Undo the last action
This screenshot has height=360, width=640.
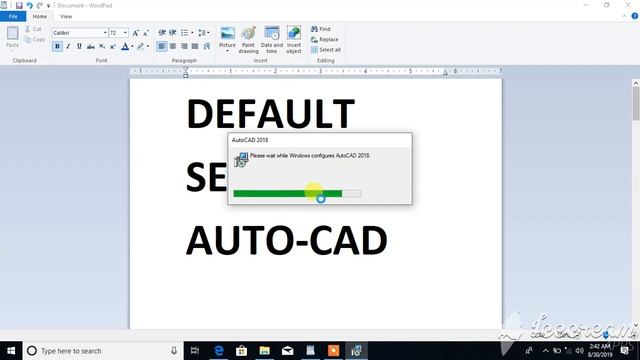coord(29,5)
